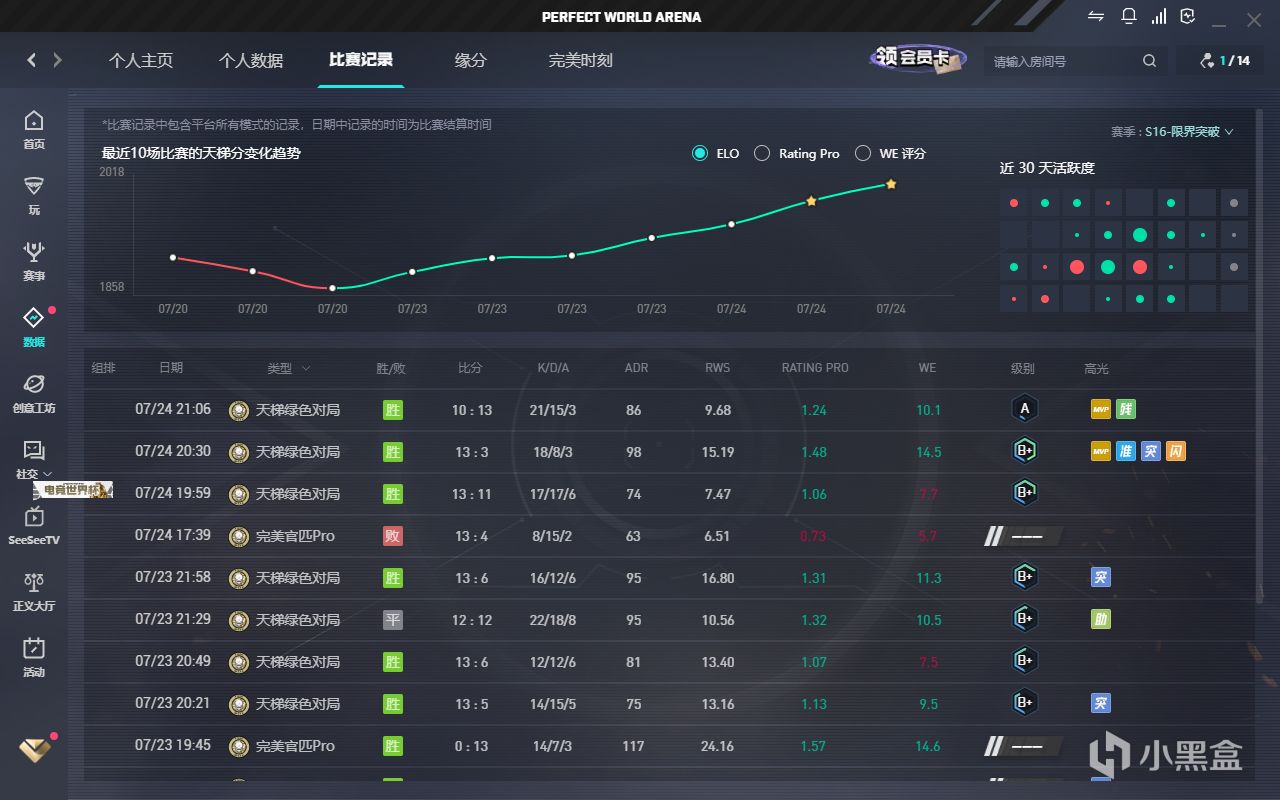The image size is (1280, 800).
Task: Click the blue 准 highlight badge
Action: click(1126, 451)
